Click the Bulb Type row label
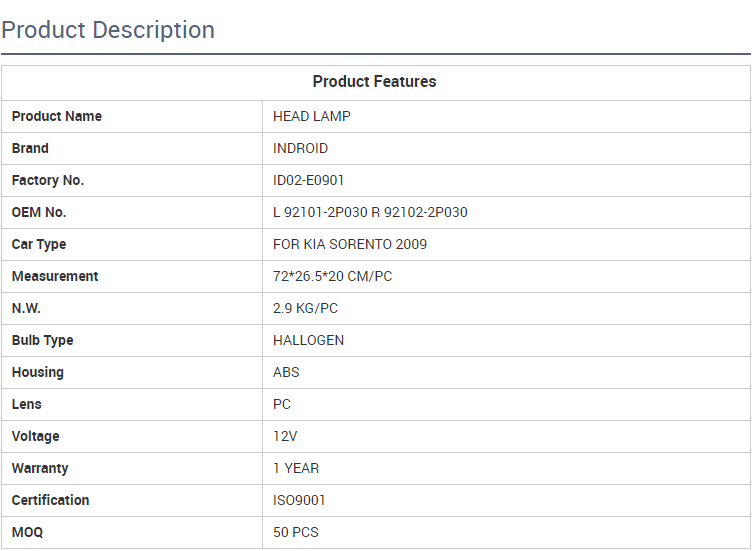Screen dimensions: 754x551 pyautogui.click(x=43, y=340)
